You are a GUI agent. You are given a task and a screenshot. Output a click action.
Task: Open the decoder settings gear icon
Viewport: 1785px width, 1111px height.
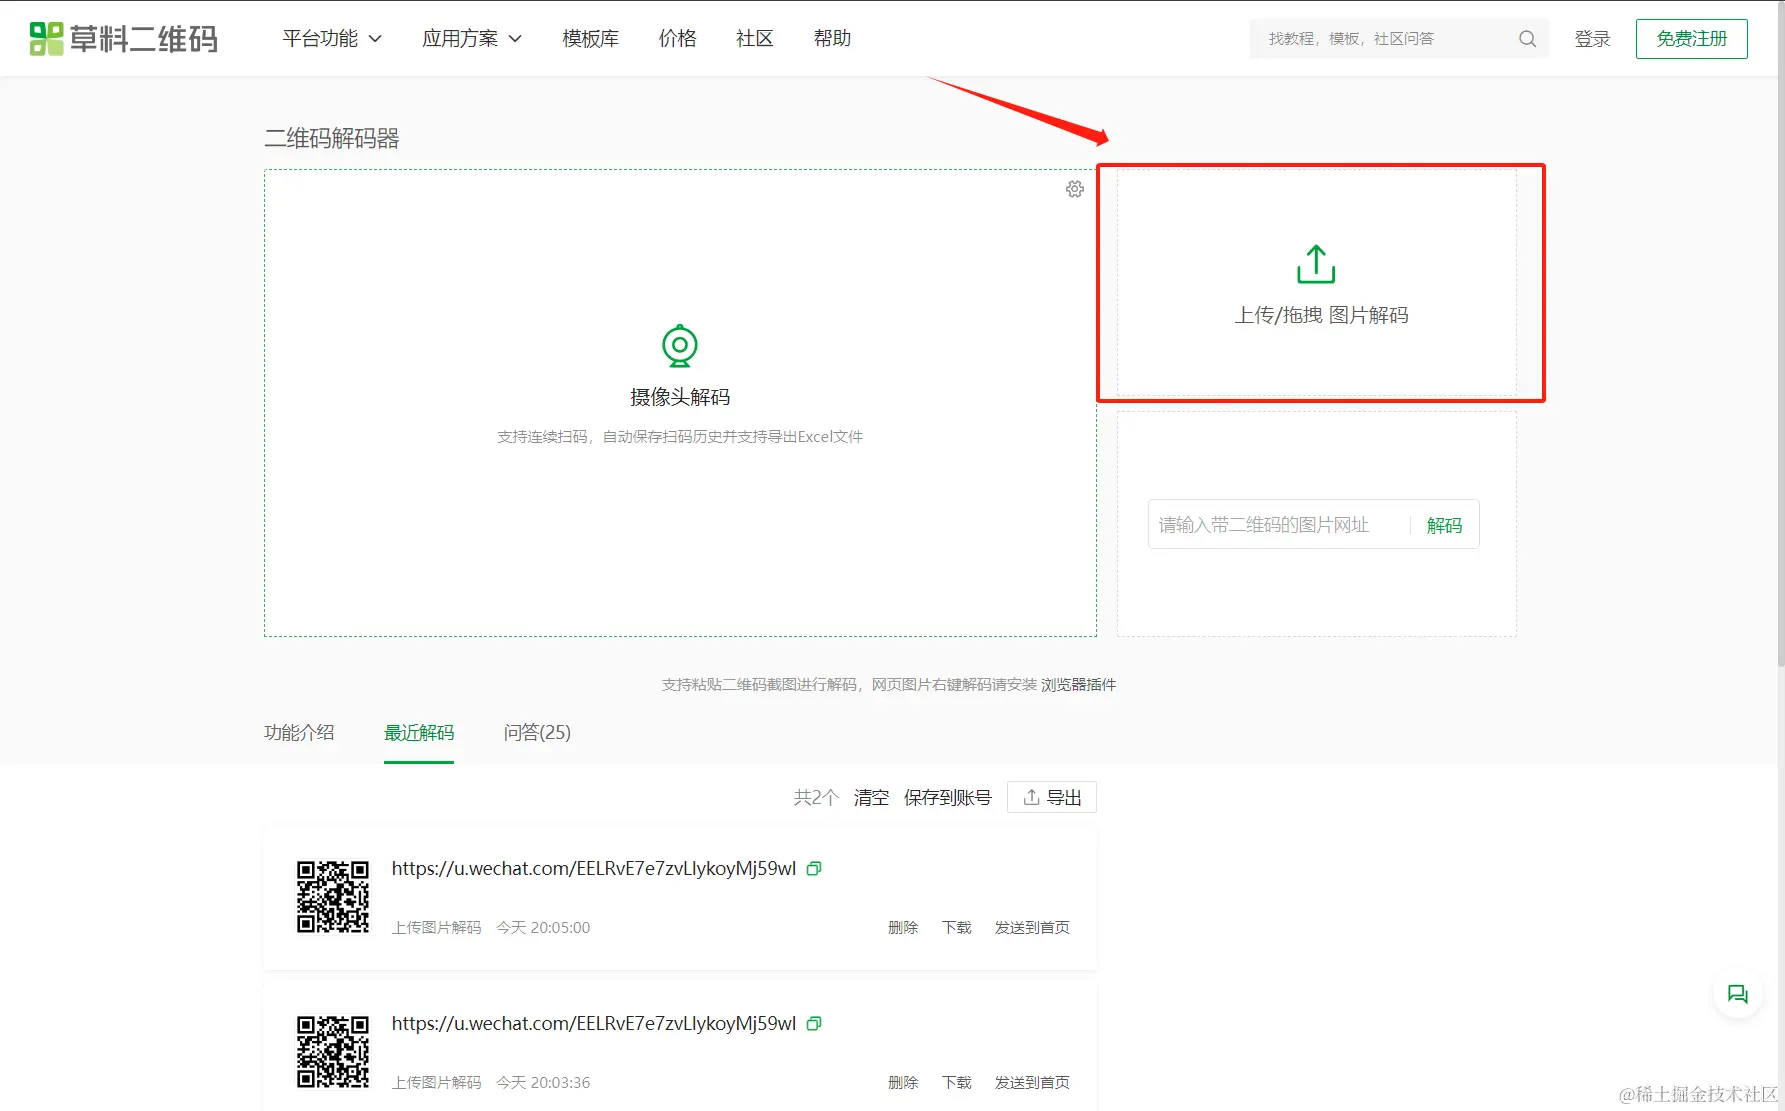coord(1075,189)
